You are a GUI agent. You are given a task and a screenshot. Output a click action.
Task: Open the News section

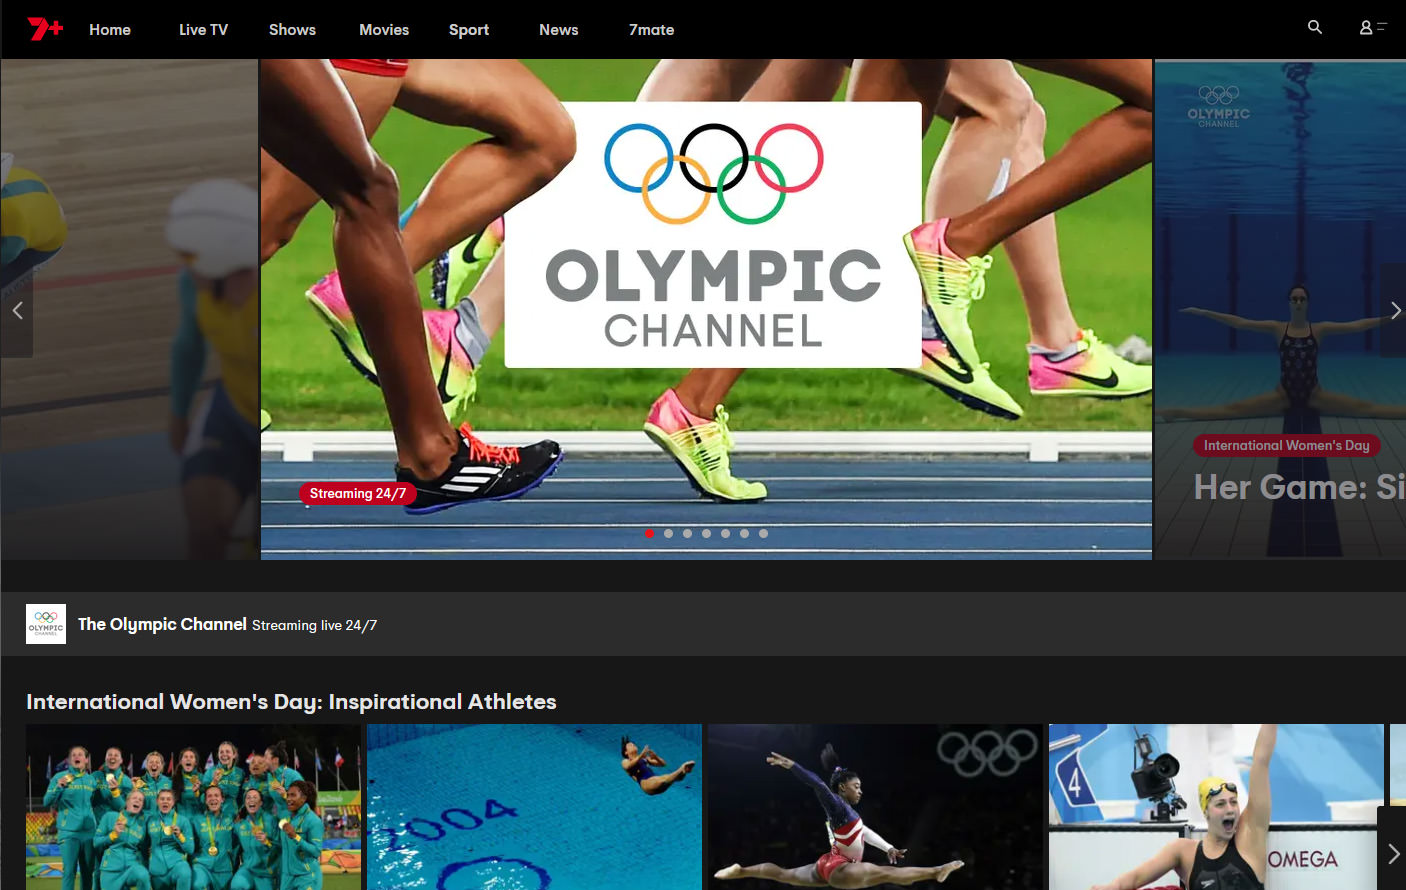click(x=559, y=30)
